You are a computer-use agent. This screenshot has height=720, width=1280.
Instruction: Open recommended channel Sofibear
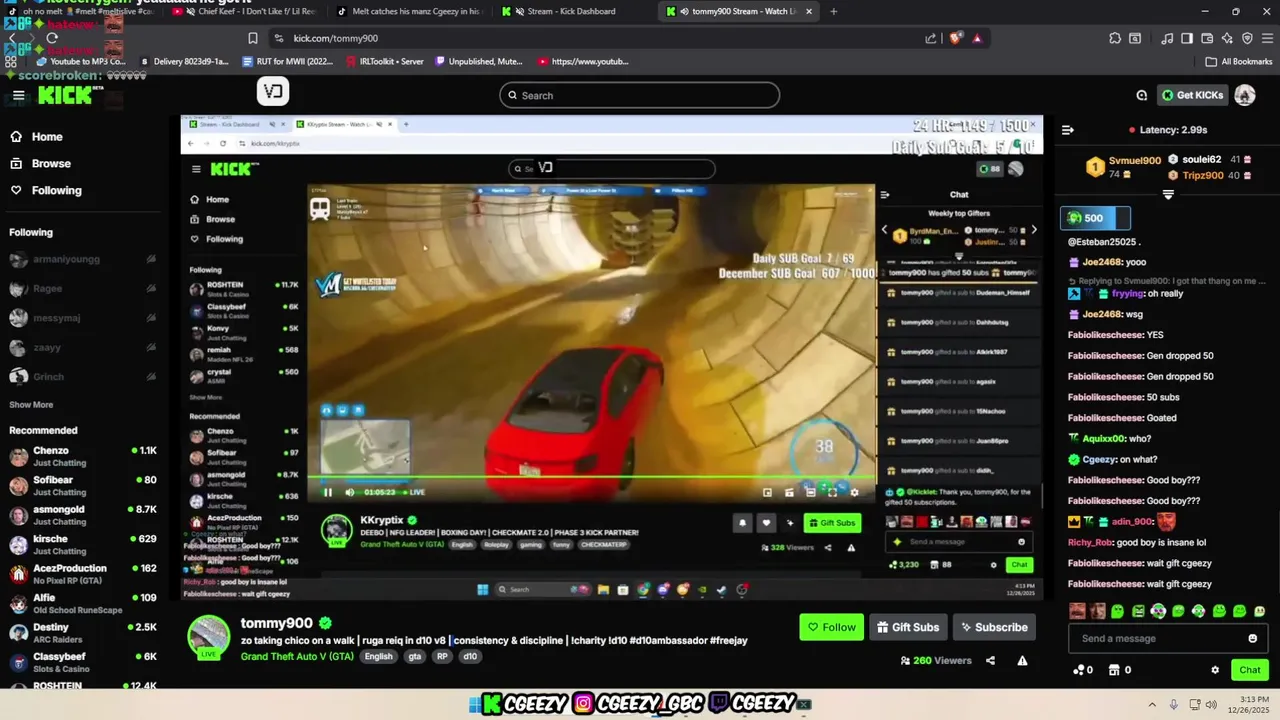click(x=83, y=486)
